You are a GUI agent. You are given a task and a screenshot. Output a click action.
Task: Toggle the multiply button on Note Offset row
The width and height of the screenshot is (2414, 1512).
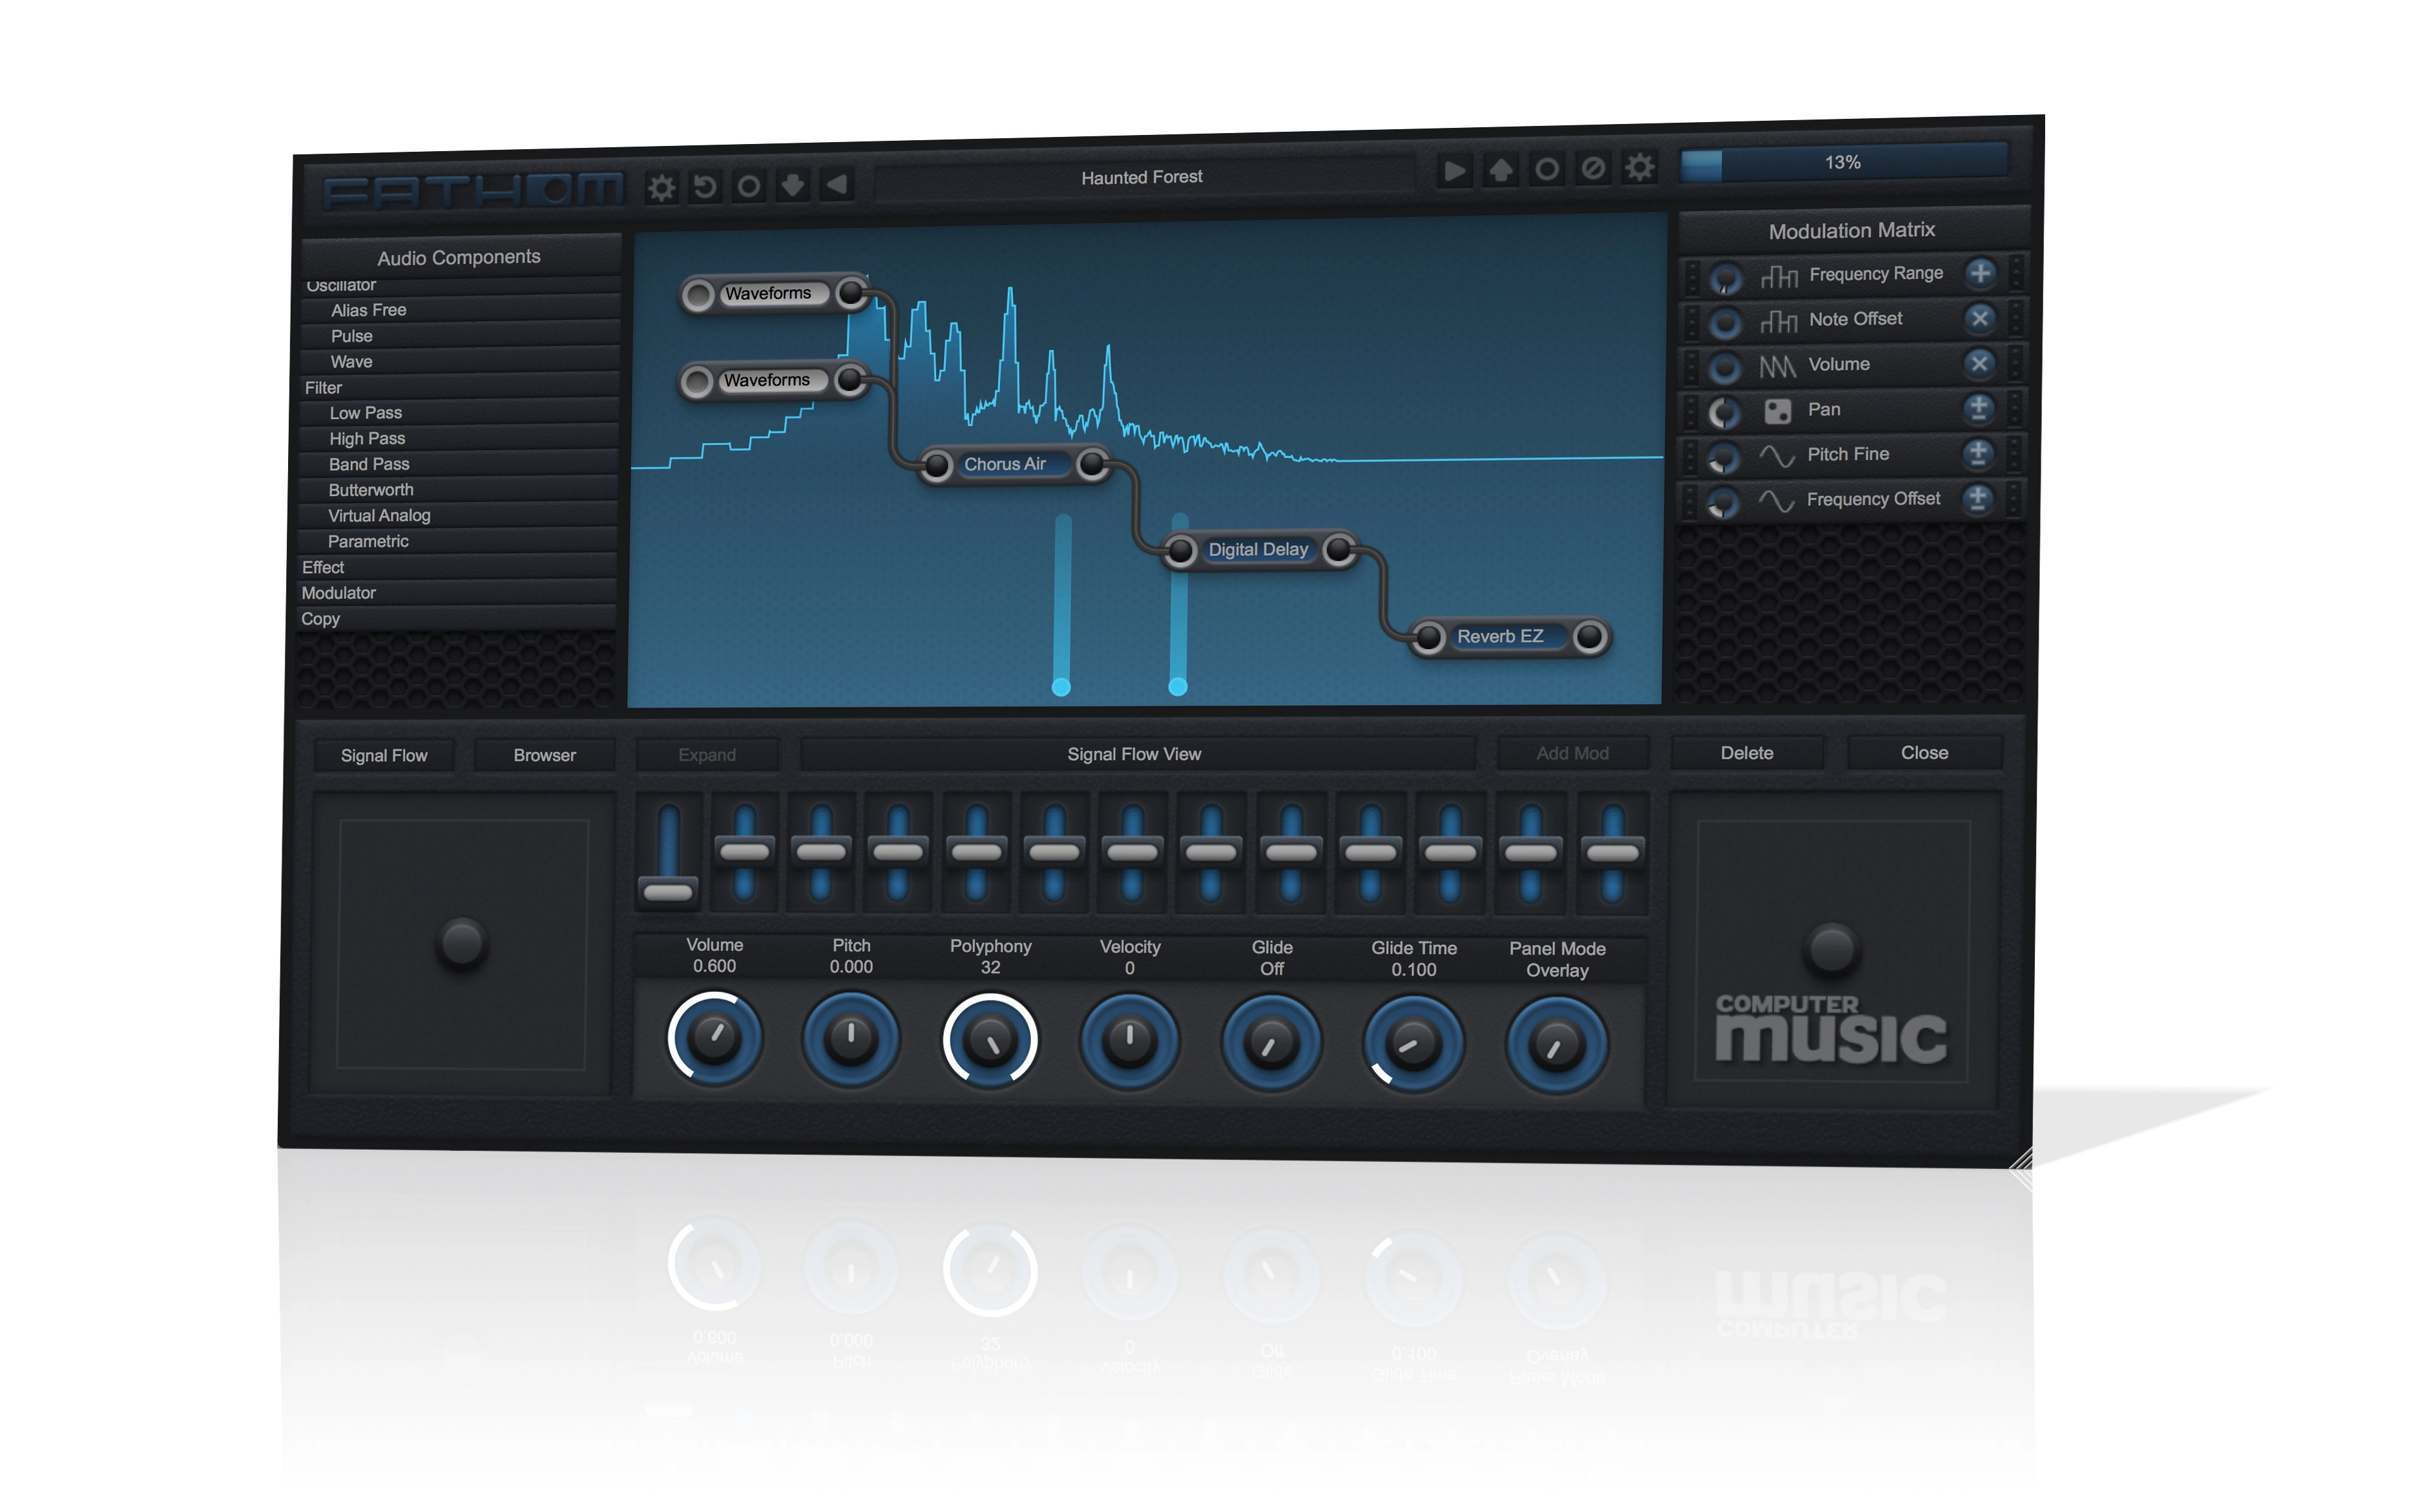[1979, 318]
